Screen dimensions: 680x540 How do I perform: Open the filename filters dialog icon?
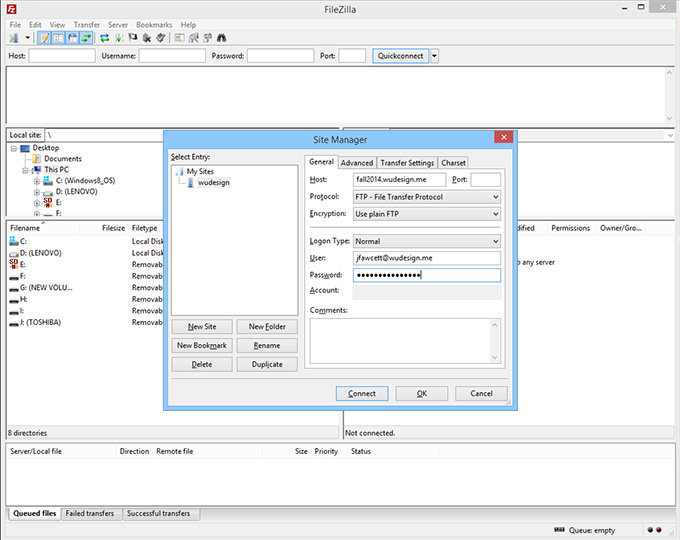pyautogui.click(x=179, y=38)
